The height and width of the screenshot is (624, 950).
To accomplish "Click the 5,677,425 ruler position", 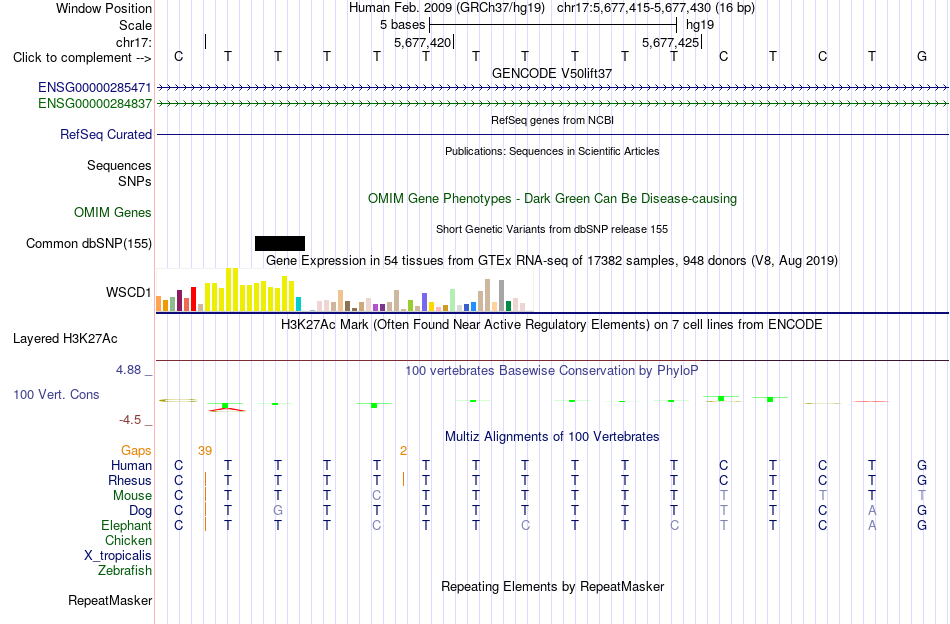I will tap(671, 42).
